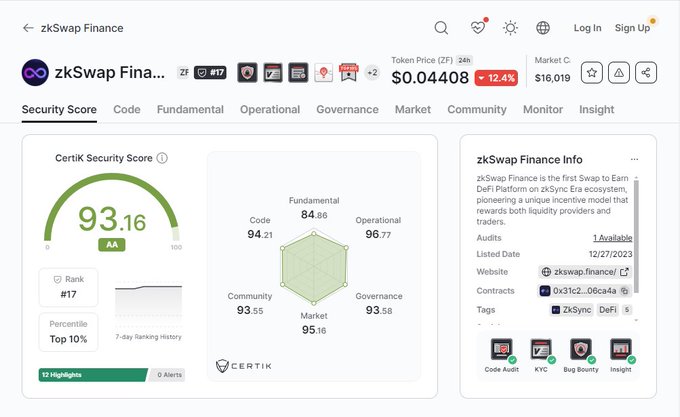
Task: Expand the +2 more badges
Action: (x=372, y=72)
